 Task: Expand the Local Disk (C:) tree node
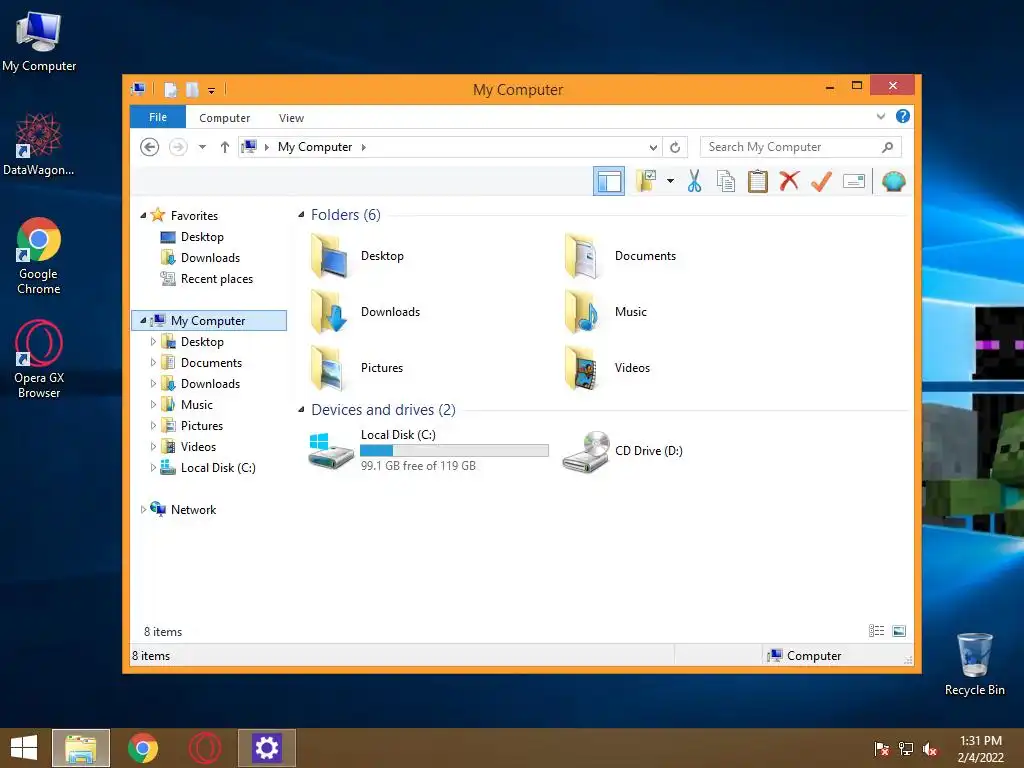pyautogui.click(x=153, y=468)
